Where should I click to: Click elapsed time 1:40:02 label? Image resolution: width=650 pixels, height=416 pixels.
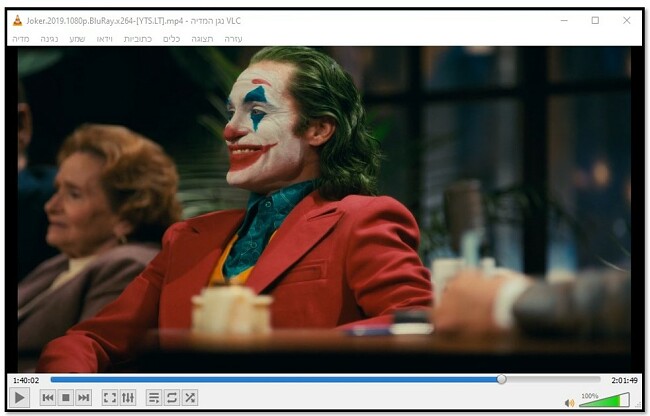coord(26,380)
